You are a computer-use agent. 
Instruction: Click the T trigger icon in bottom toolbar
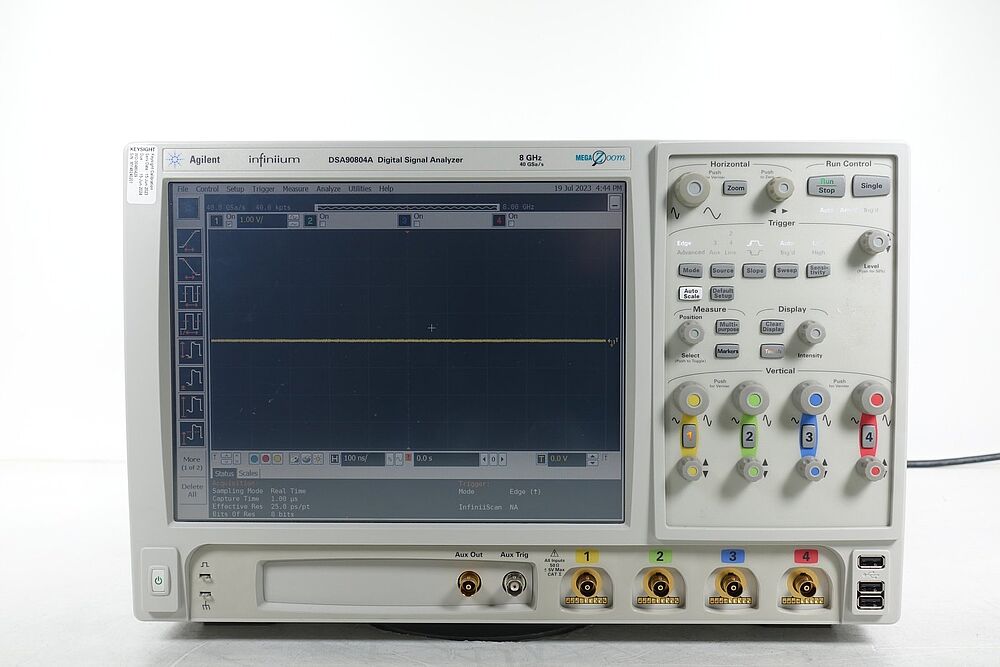(541, 459)
